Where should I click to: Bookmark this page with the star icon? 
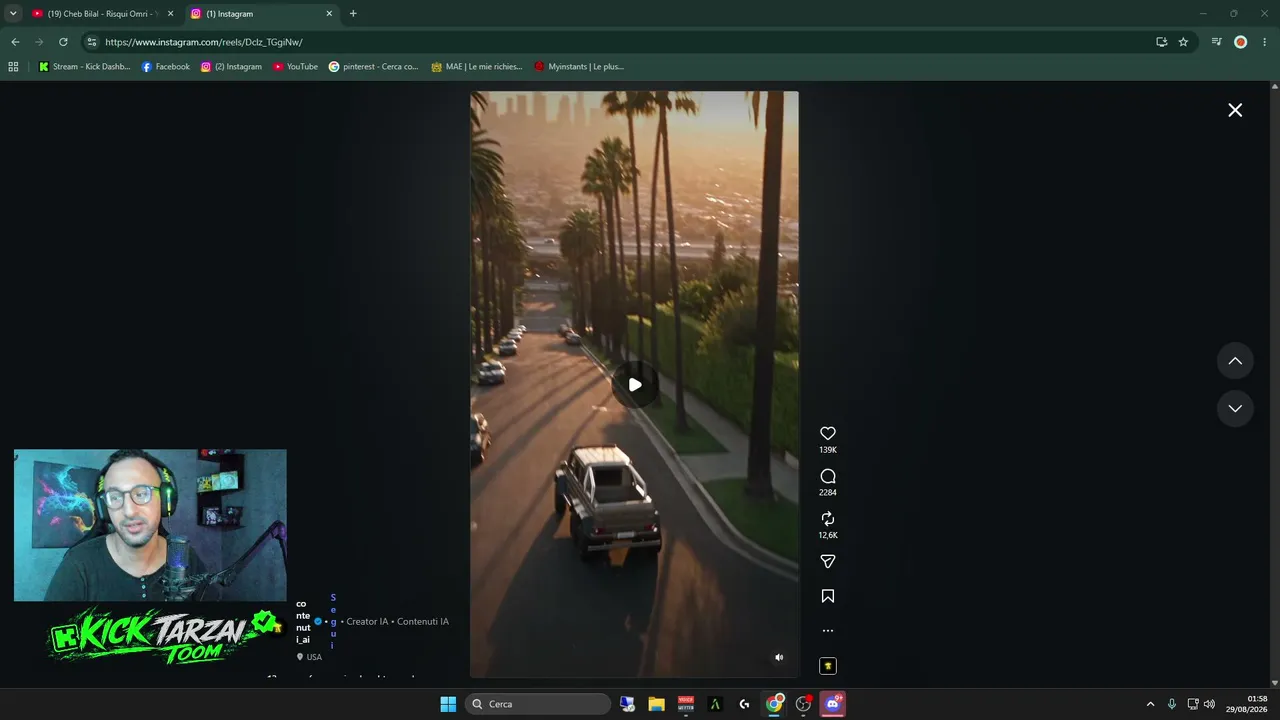(1183, 42)
